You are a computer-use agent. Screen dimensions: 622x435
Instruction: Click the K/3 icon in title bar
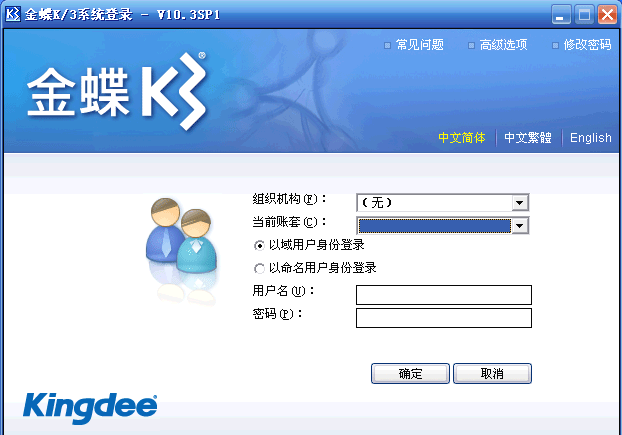coord(13,15)
